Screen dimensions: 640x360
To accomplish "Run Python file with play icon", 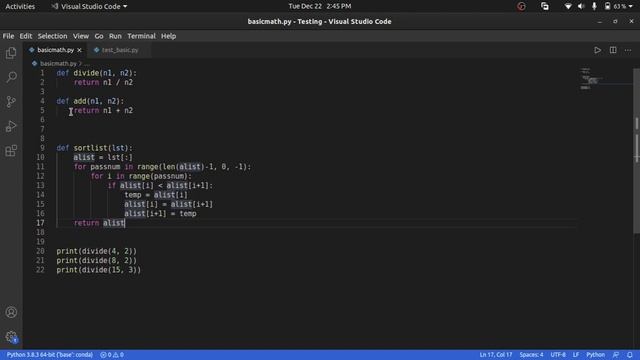I will click(x=597, y=50).
